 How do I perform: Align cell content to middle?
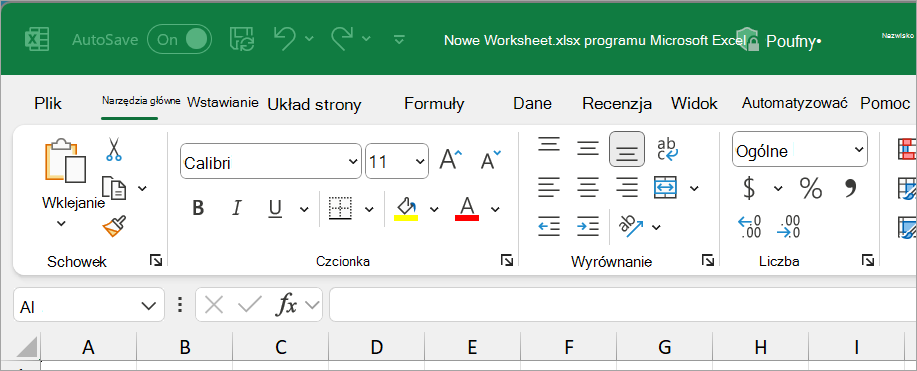pyautogui.click(x=587, y=148)
